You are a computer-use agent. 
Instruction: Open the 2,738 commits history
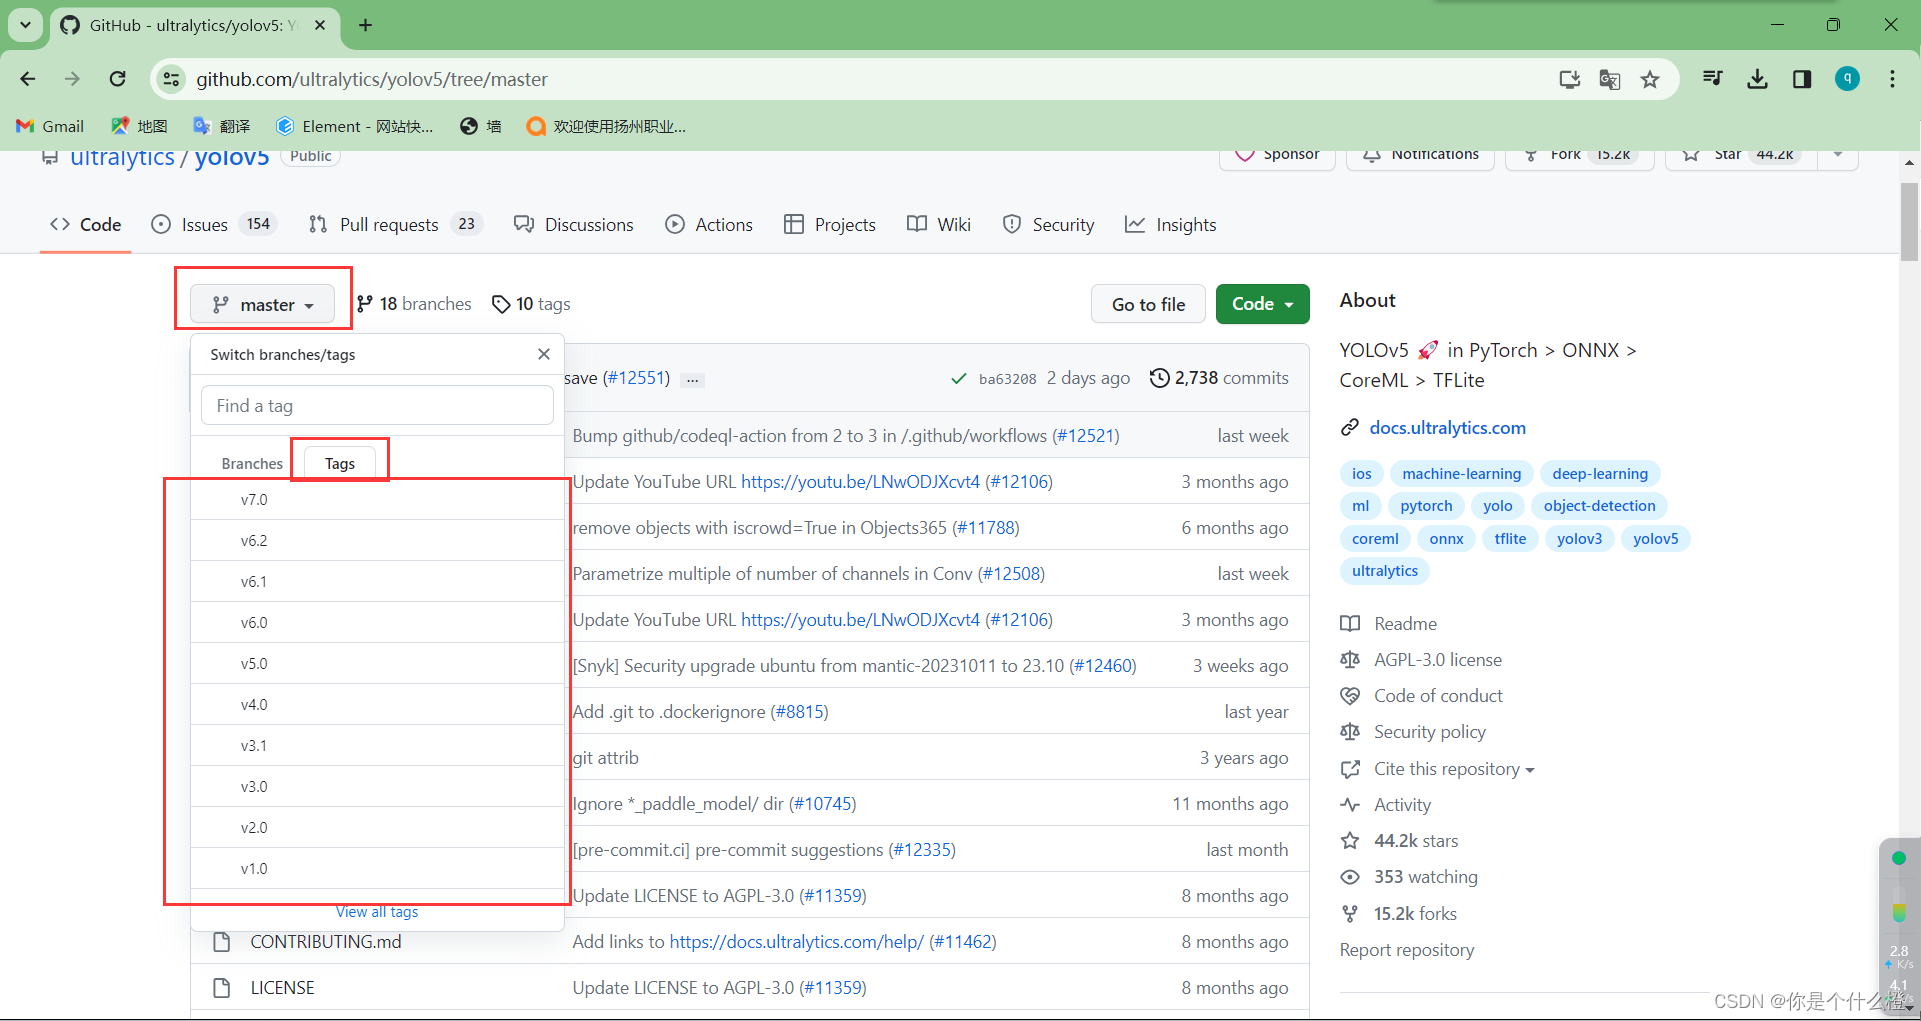coord(1219,378)
